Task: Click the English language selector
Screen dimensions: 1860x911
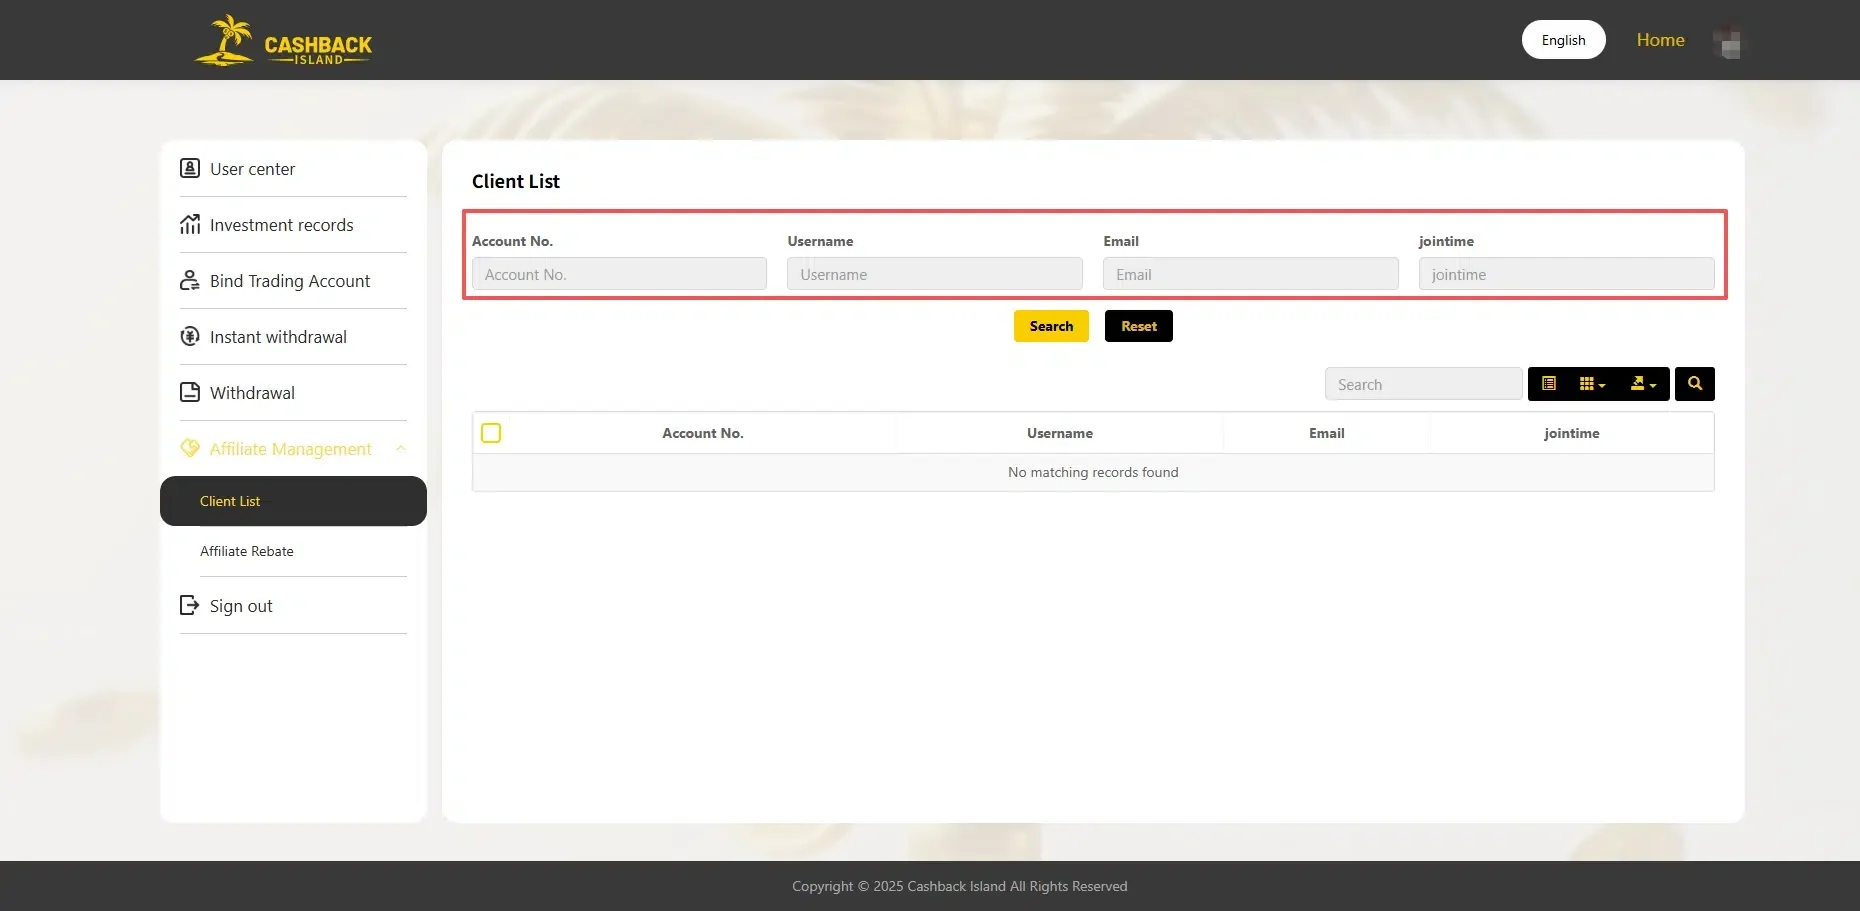Action: click(1563, 39)
